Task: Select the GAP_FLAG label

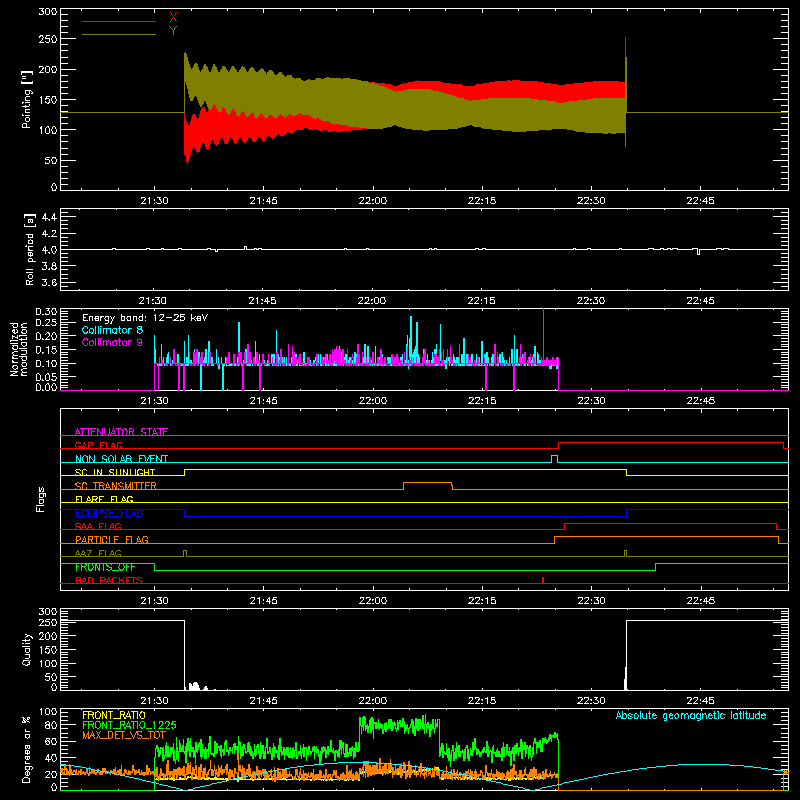Action: pyautogui.click(x=98, y=445)
